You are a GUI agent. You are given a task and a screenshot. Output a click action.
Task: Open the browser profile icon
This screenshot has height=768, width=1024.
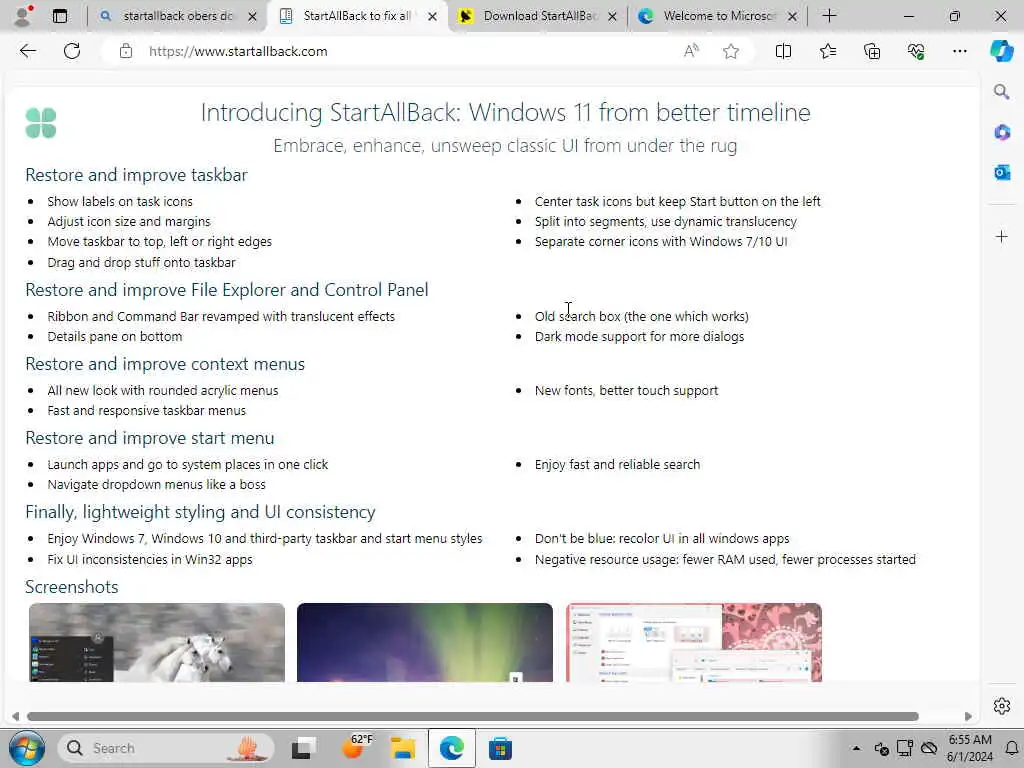tap(23, 16)
